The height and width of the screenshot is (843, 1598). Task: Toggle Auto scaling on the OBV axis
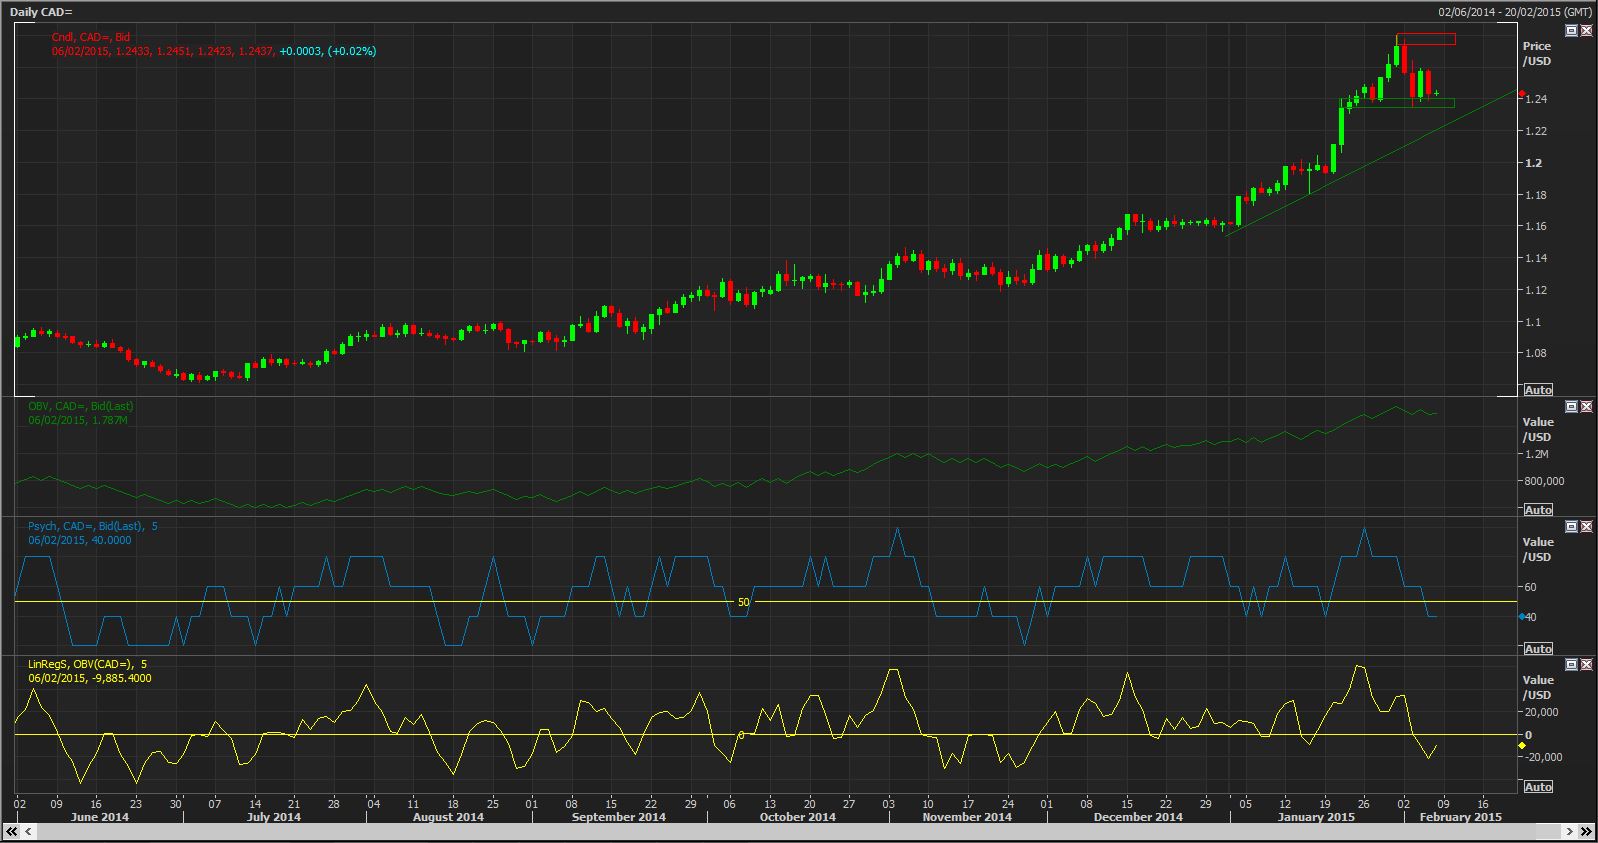tap(1538, 510)
